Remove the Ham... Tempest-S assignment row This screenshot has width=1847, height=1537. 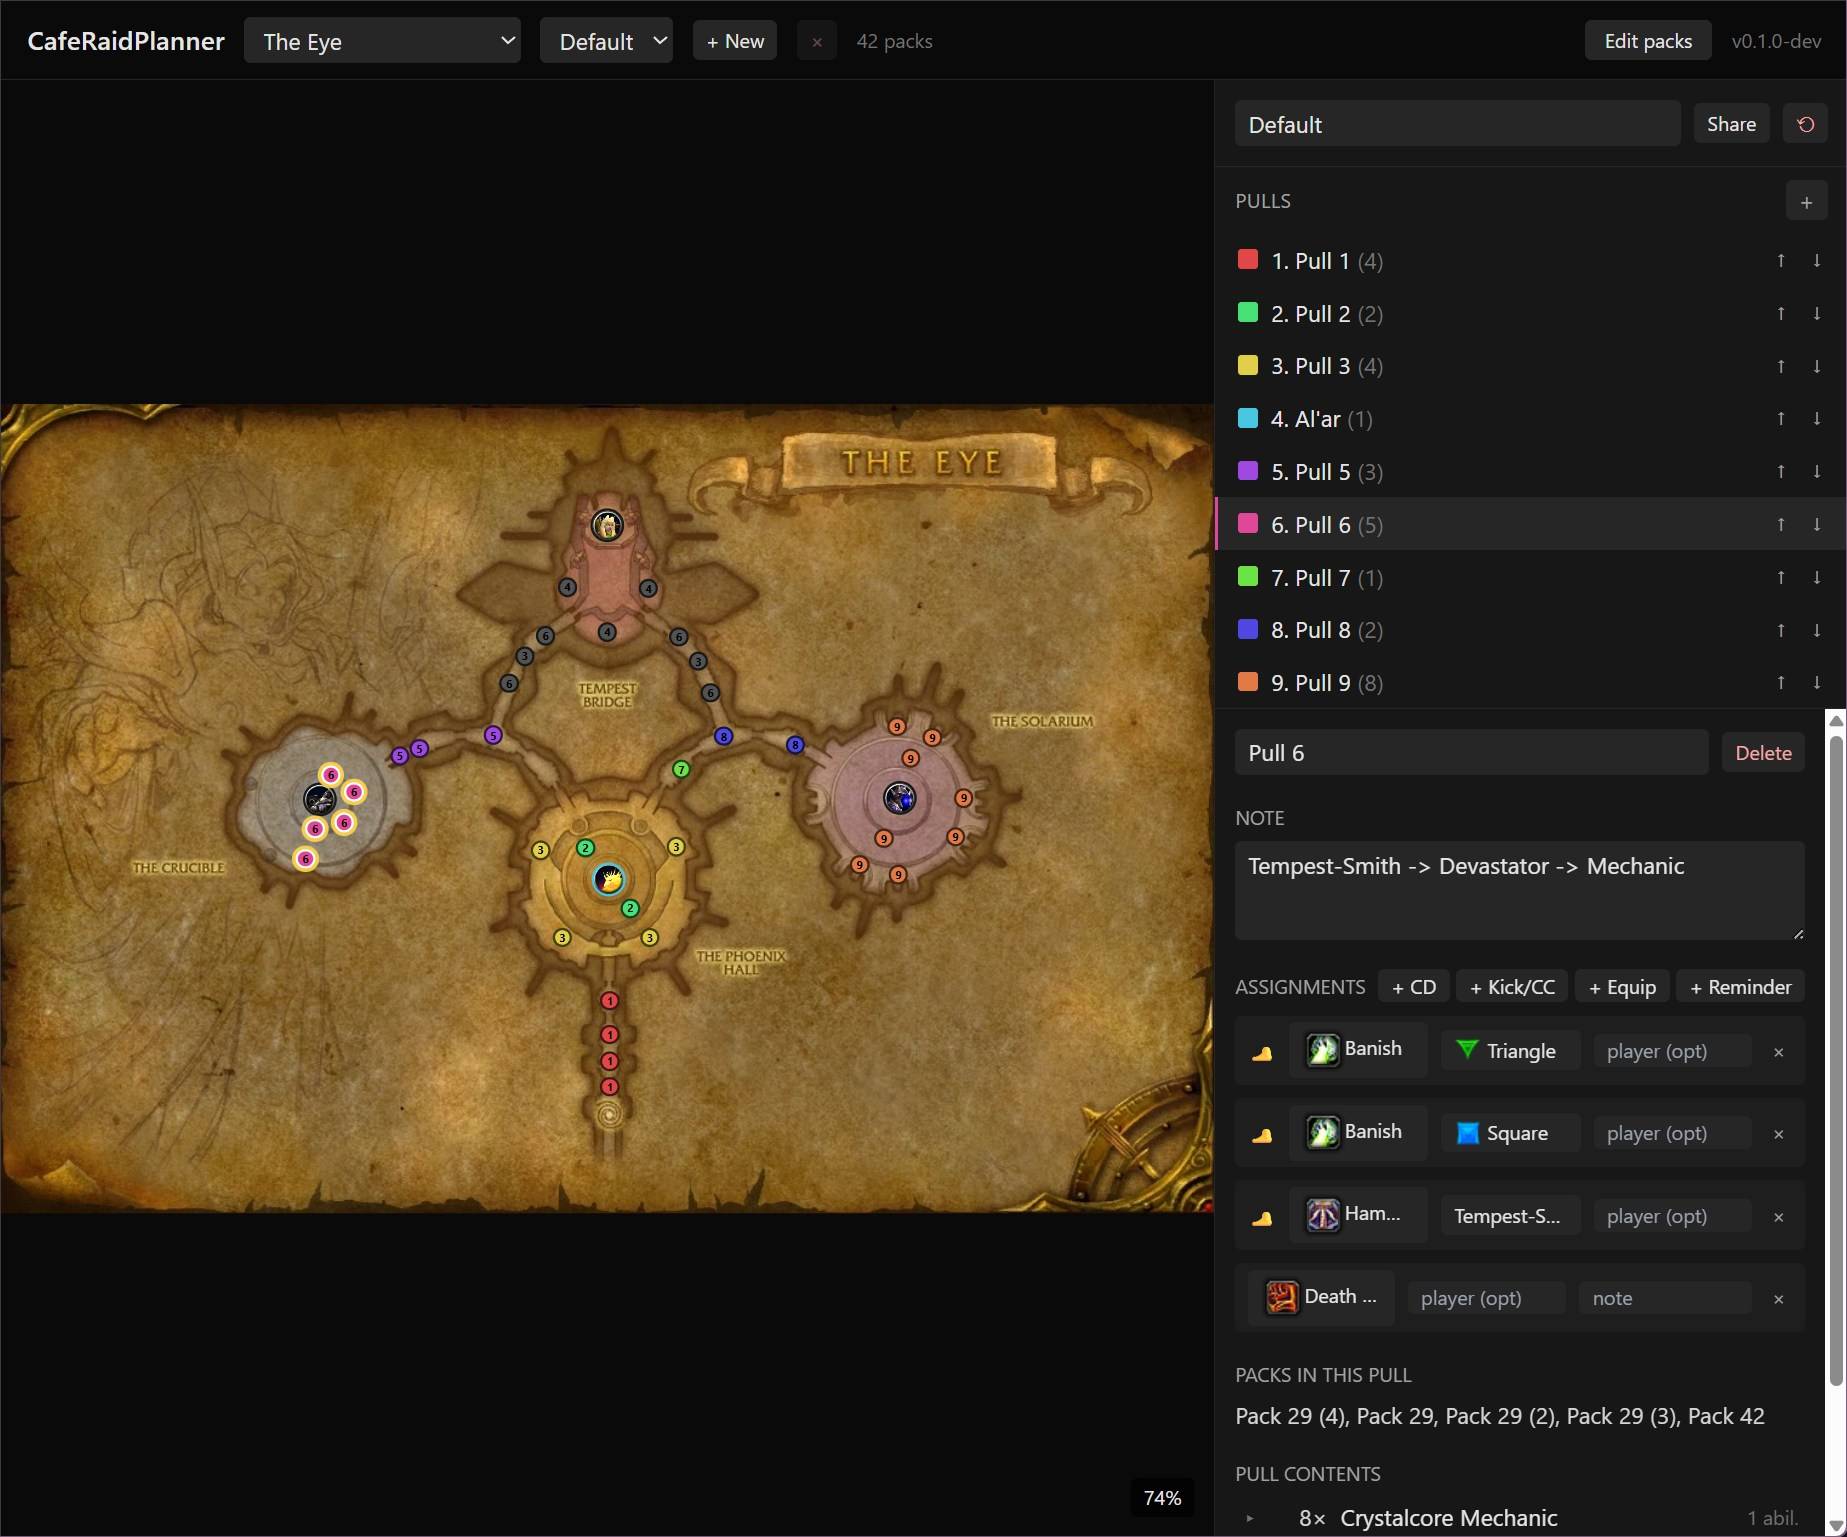click(x=1778, y=1217)
